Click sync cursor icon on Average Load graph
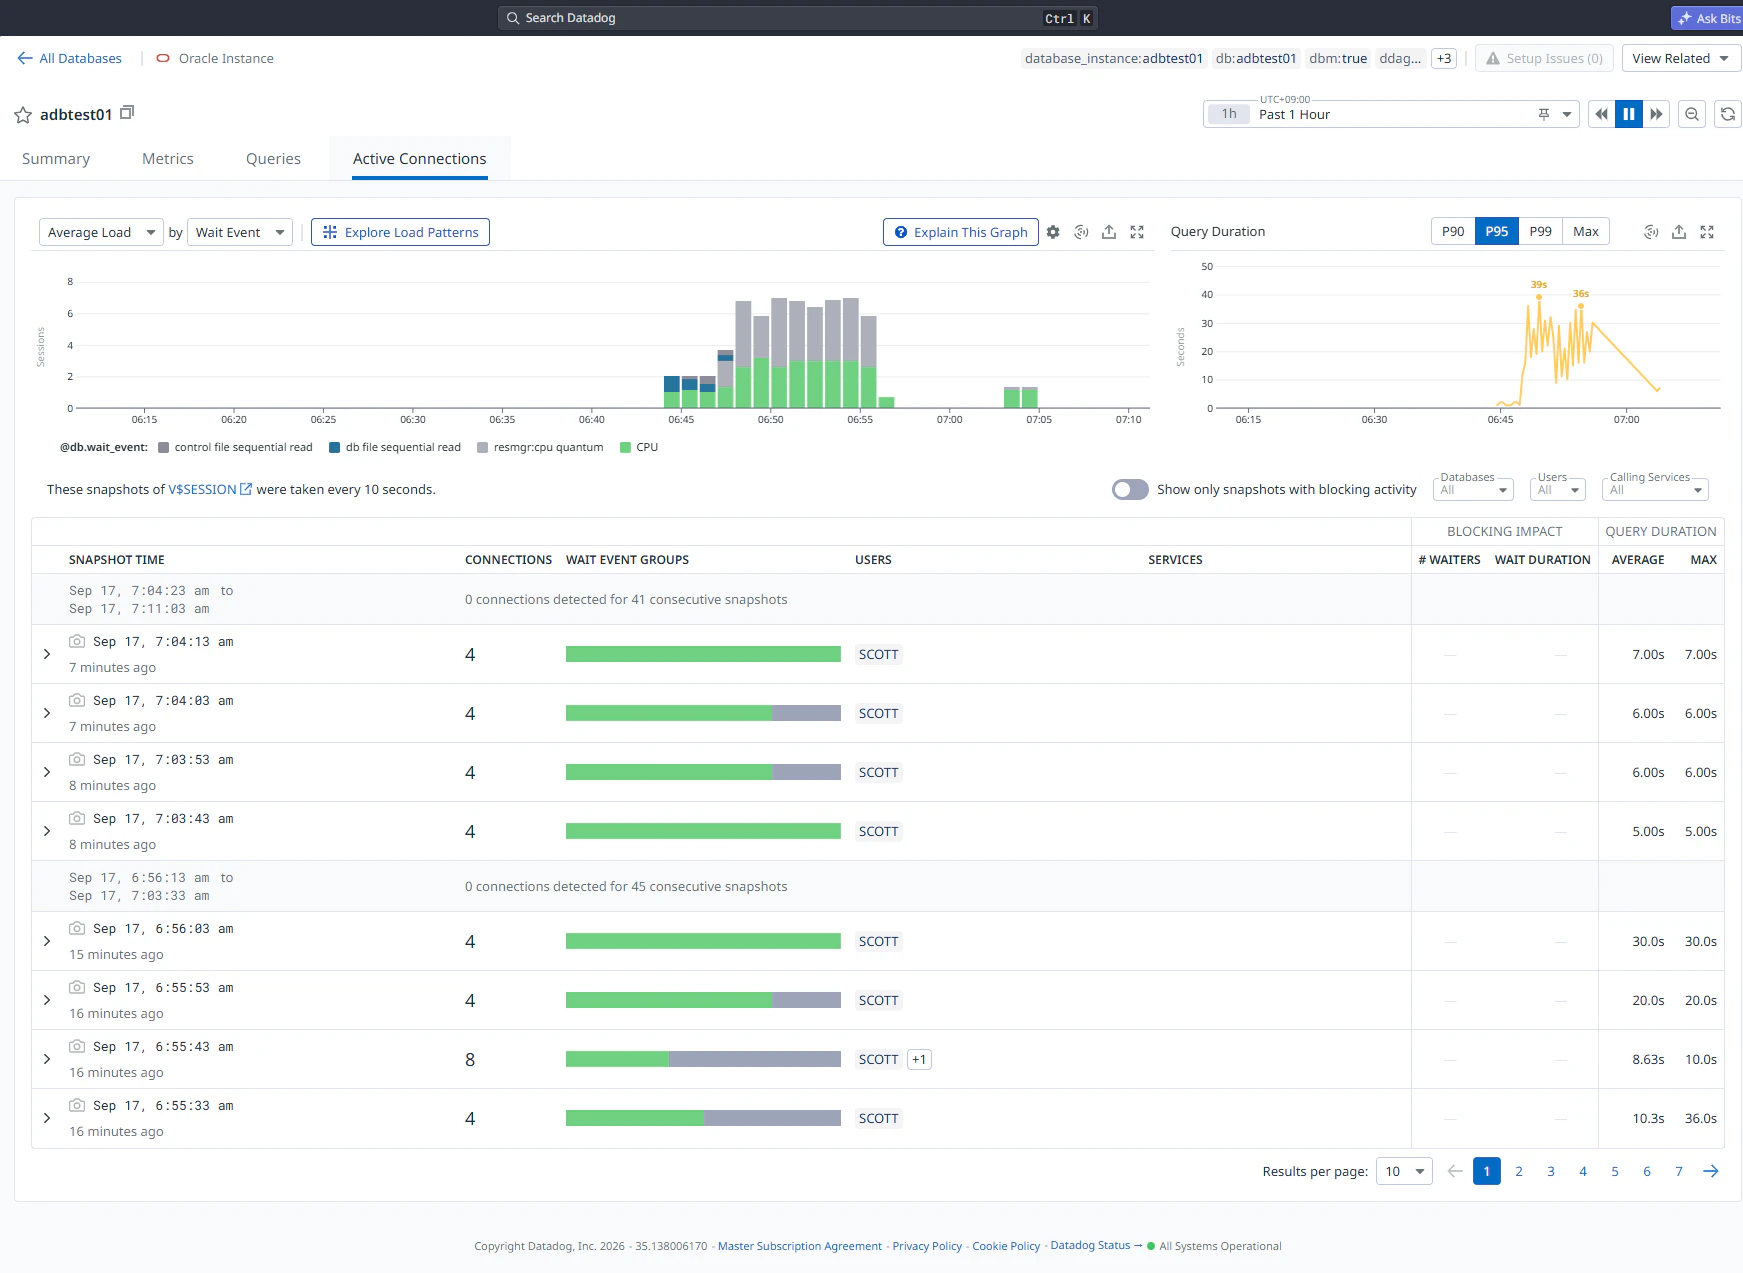Viewport: 1743px width, 1273px height. [x=1081, y=232]
